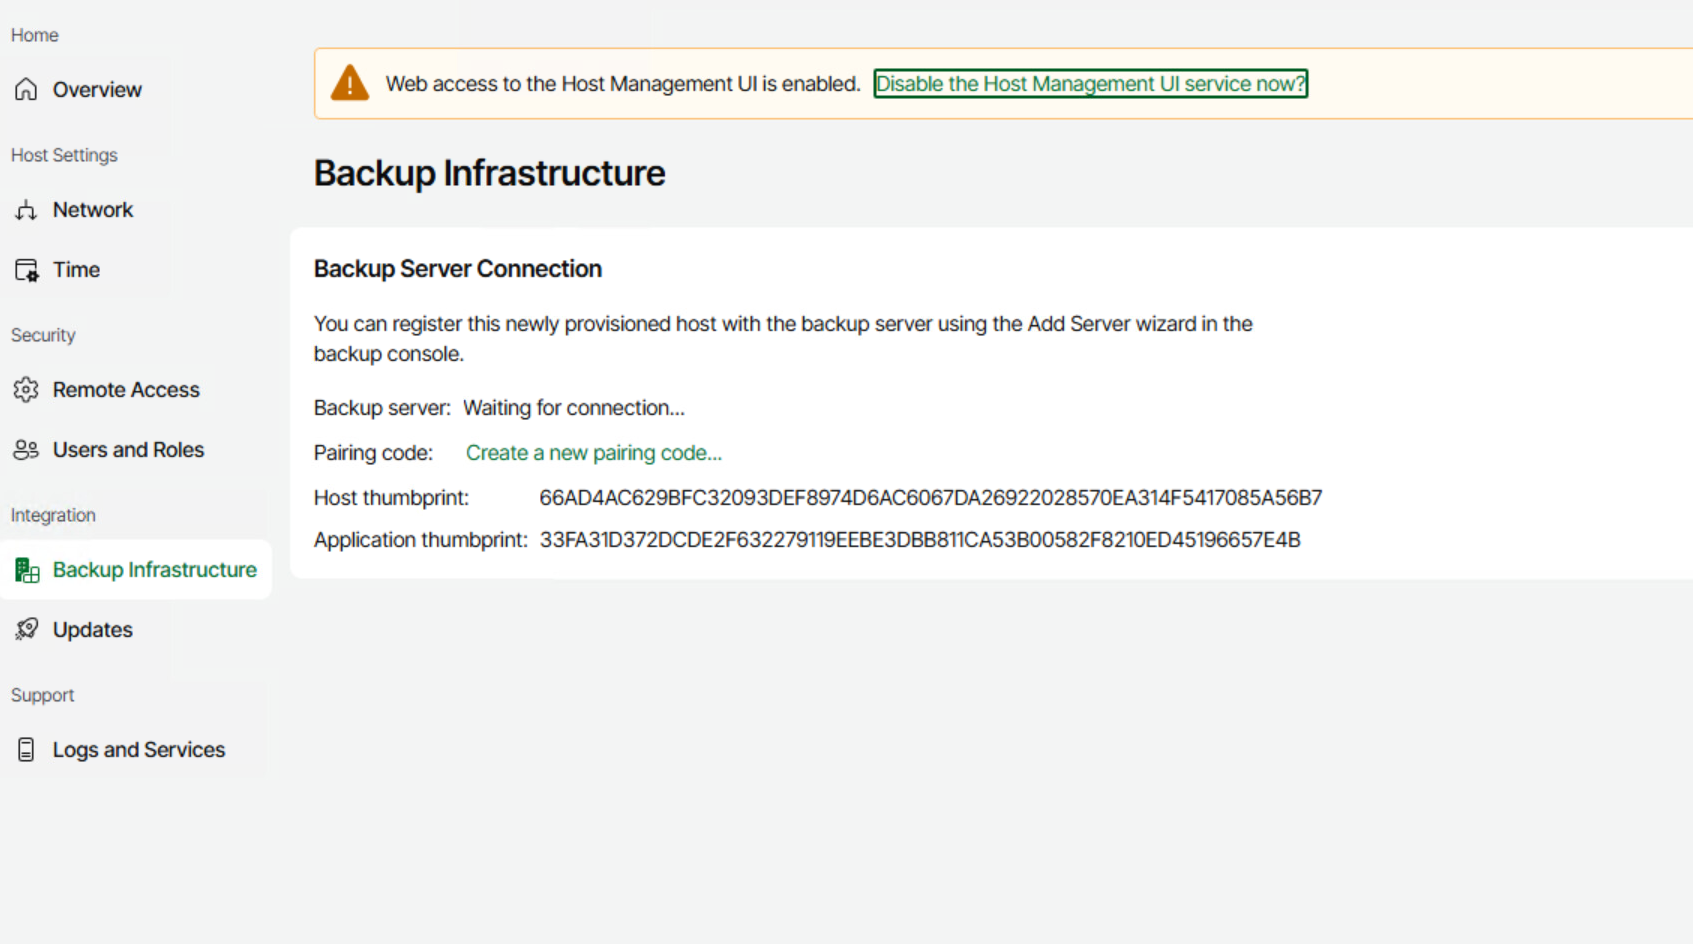Click the orange warning triangle icon
Viewport: 1693px width, 944px height.
click(x=350, y=83)
